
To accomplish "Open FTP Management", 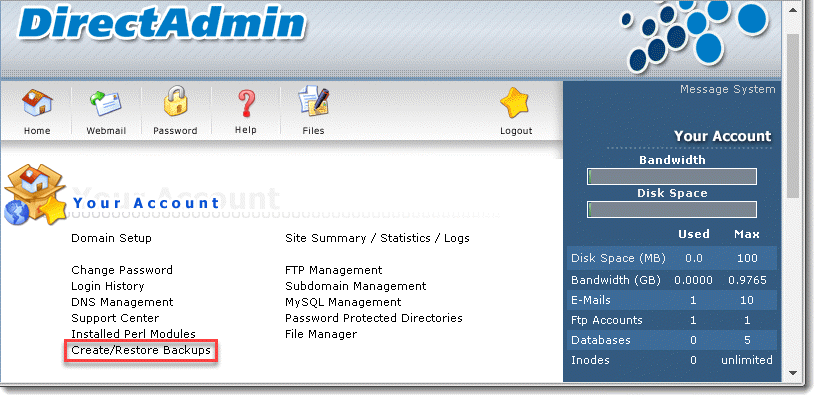I will click(x=334, y=270).
